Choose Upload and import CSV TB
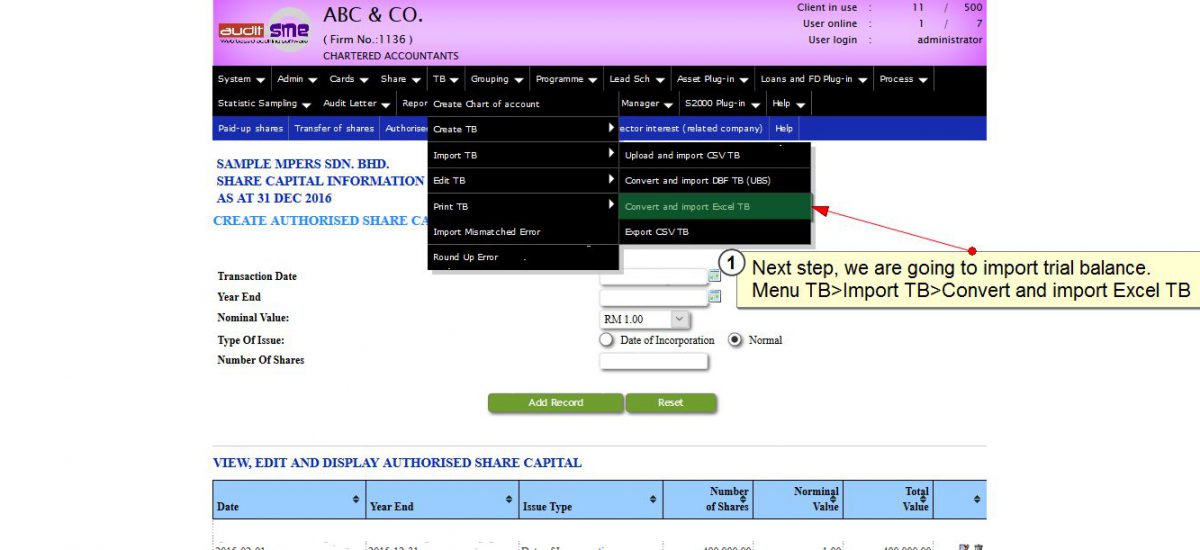Viewport: 1200px width, 550px height. (714, 155)
